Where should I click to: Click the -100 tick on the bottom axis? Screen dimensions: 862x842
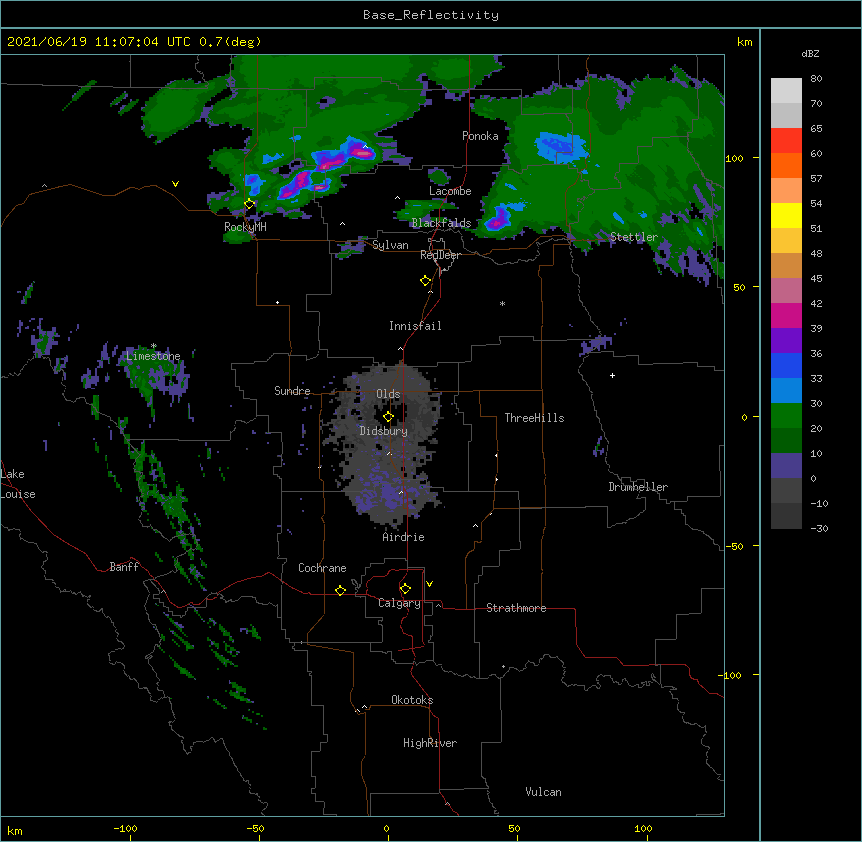125,828
